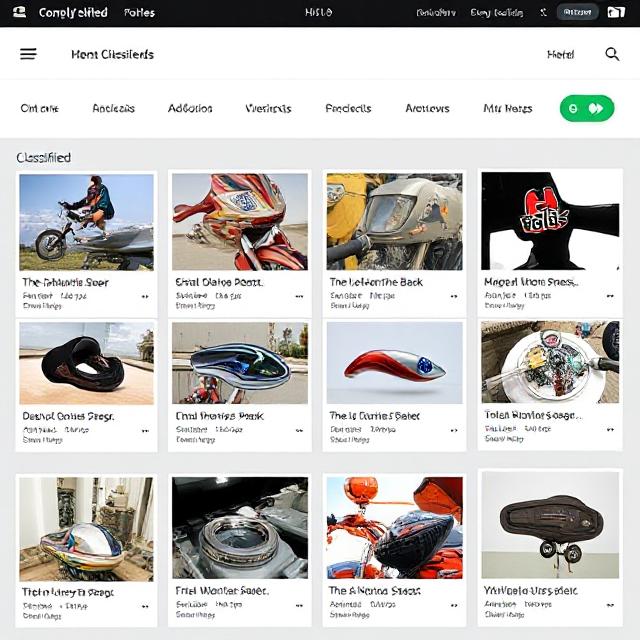The height and width of the screenshot is (640, 640).
Task: Click 'Deshol Colles Stegr' listing title
Action: 68,416
